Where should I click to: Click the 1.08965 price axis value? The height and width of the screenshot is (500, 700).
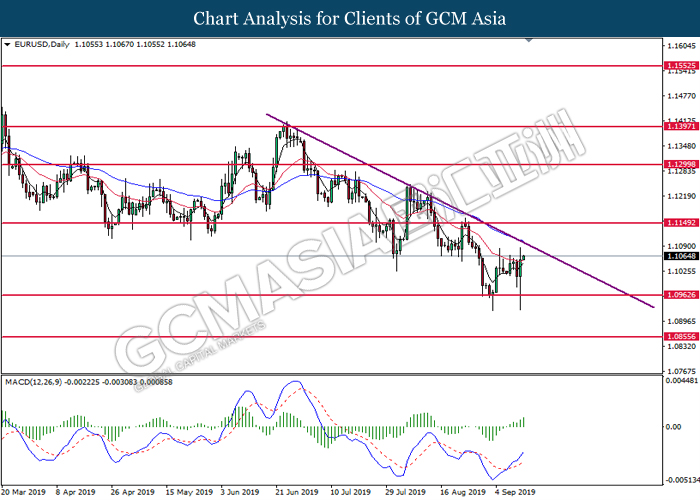tap(681, 321)
